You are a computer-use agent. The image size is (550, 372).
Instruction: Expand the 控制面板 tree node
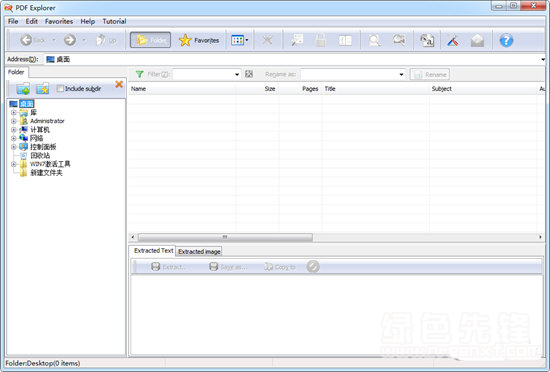14,147
